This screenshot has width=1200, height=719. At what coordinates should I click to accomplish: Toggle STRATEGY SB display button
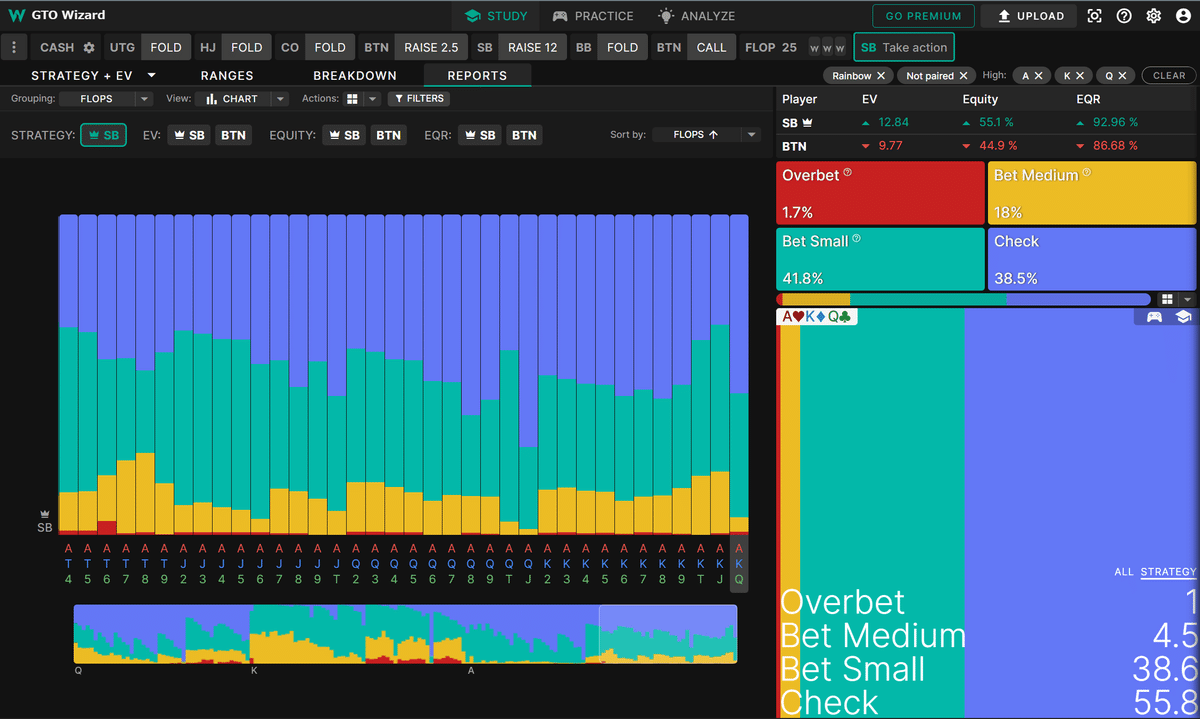pyautogui.click(x=103, y=135)
